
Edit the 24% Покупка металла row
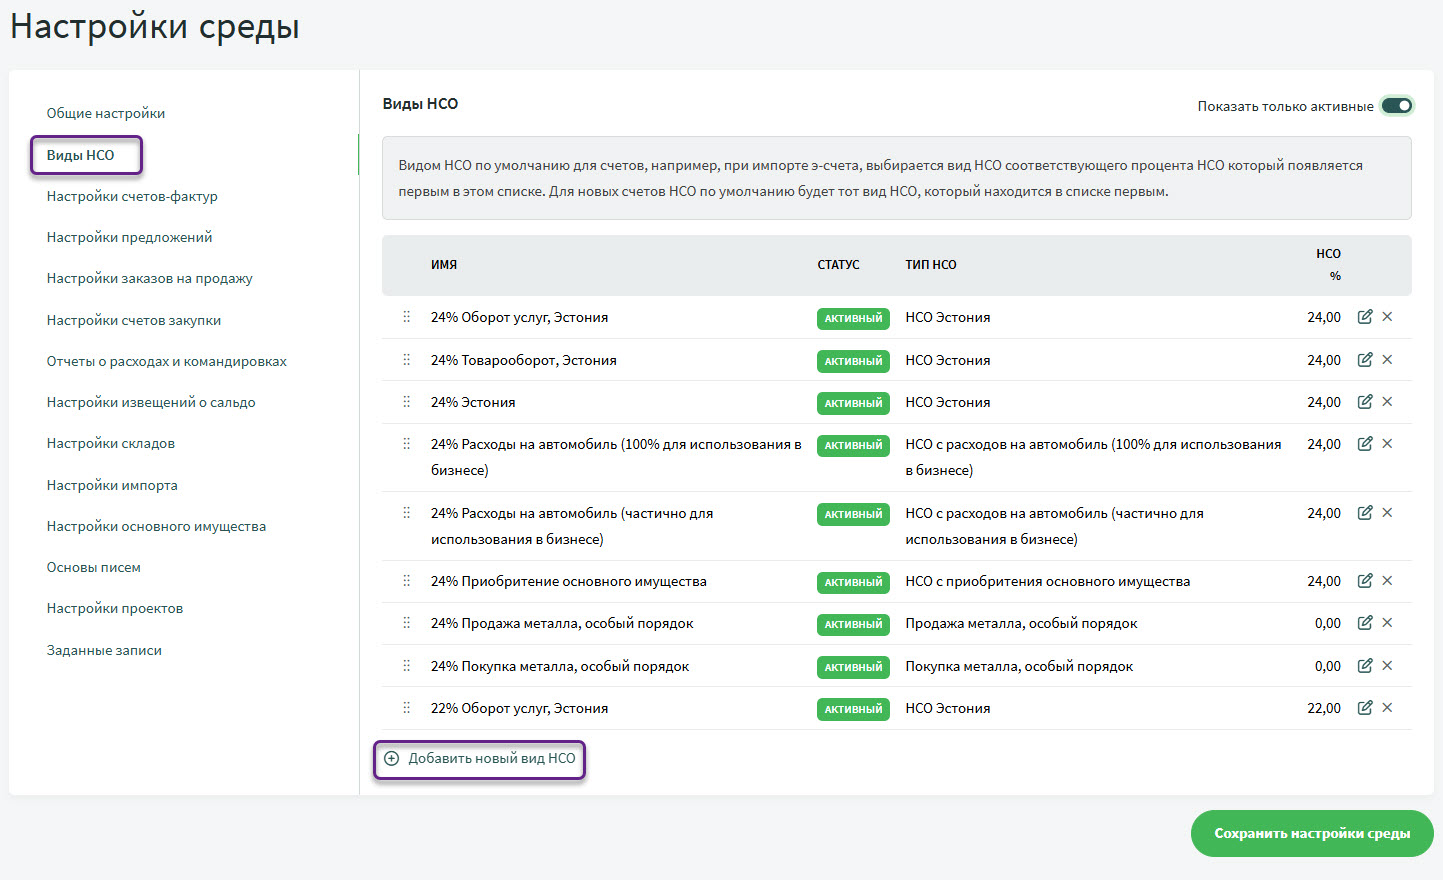point(1364,666)
